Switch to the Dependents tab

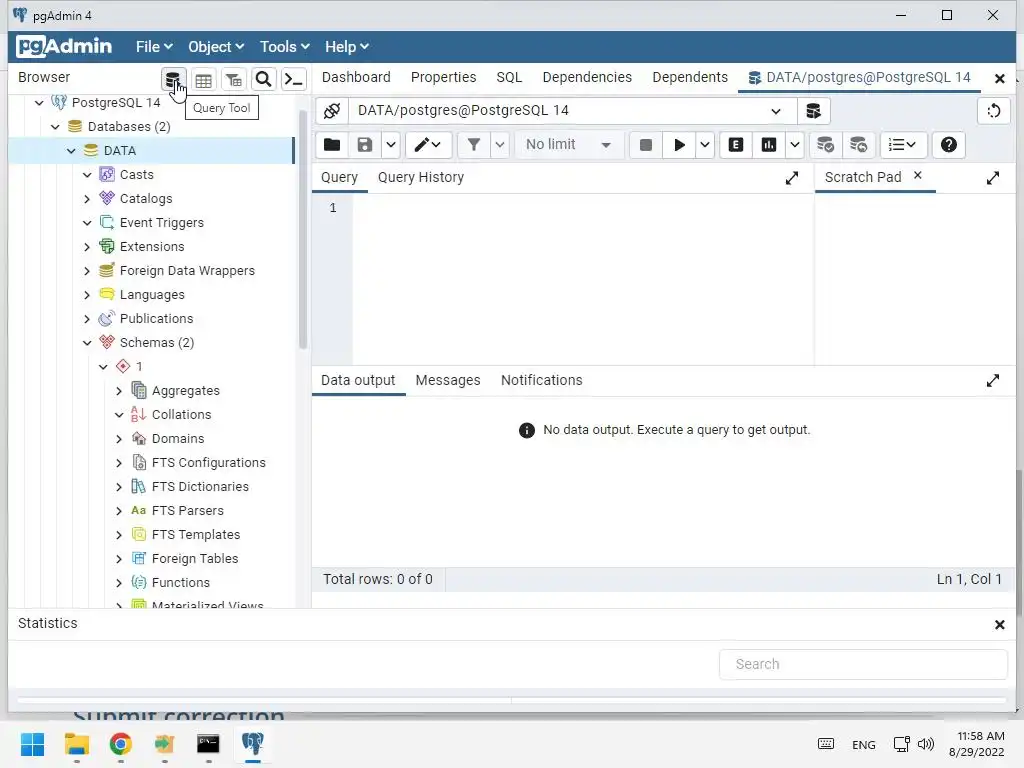coord(690,77)
